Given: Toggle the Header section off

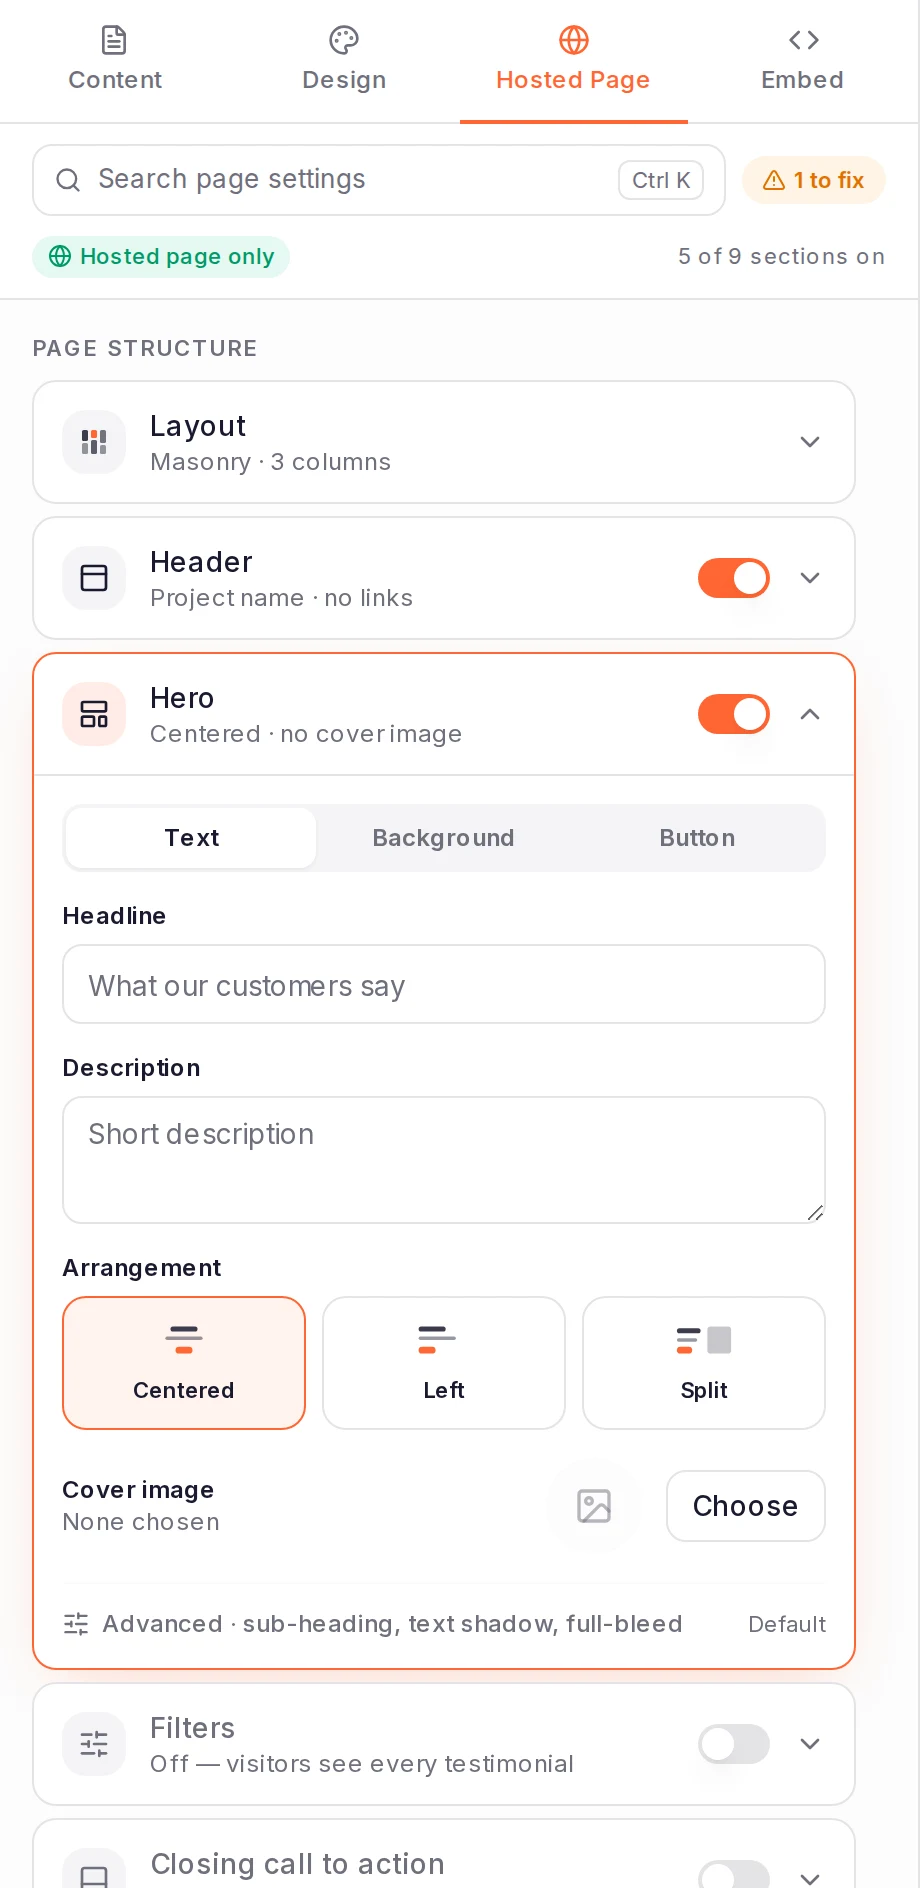Looking at the screenshot, I should click(734, 578).
